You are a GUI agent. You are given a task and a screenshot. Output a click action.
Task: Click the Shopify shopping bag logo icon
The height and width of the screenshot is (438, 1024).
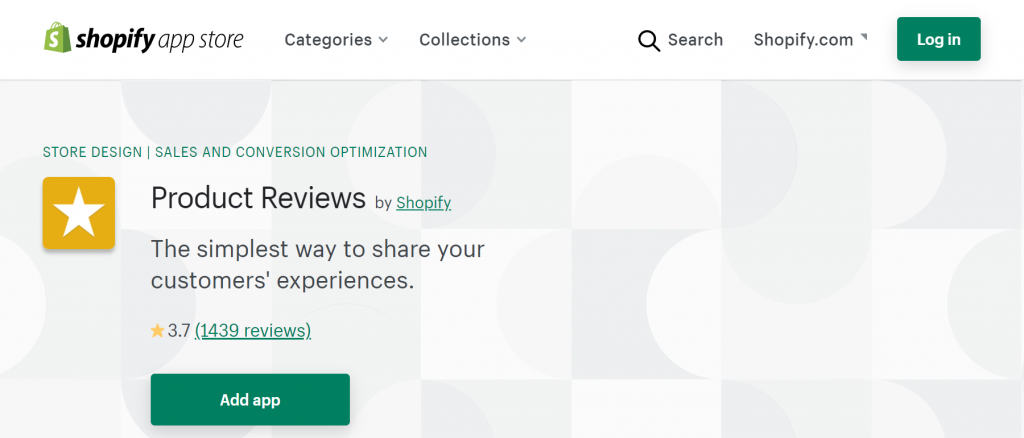point(57,38)
